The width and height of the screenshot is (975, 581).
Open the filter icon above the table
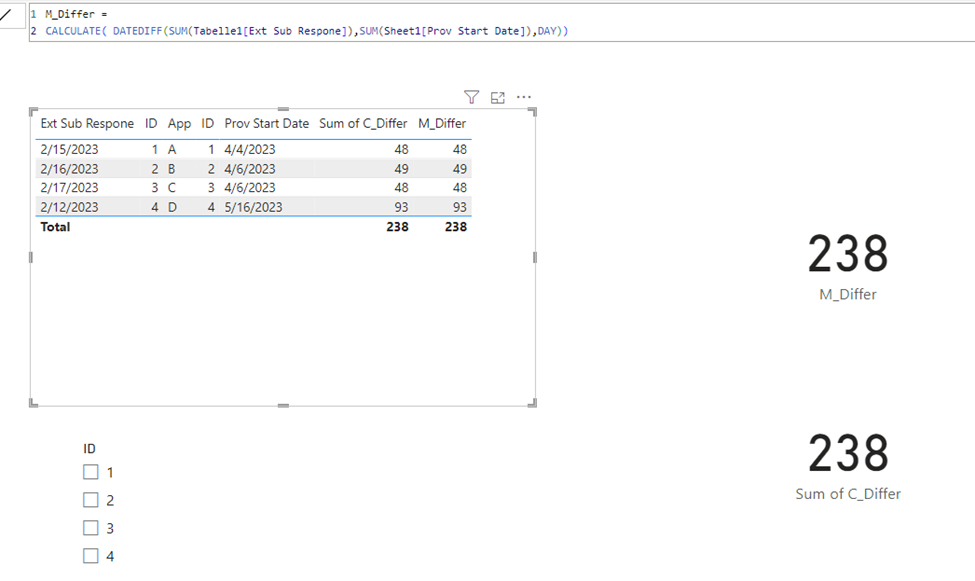[471, 97]
